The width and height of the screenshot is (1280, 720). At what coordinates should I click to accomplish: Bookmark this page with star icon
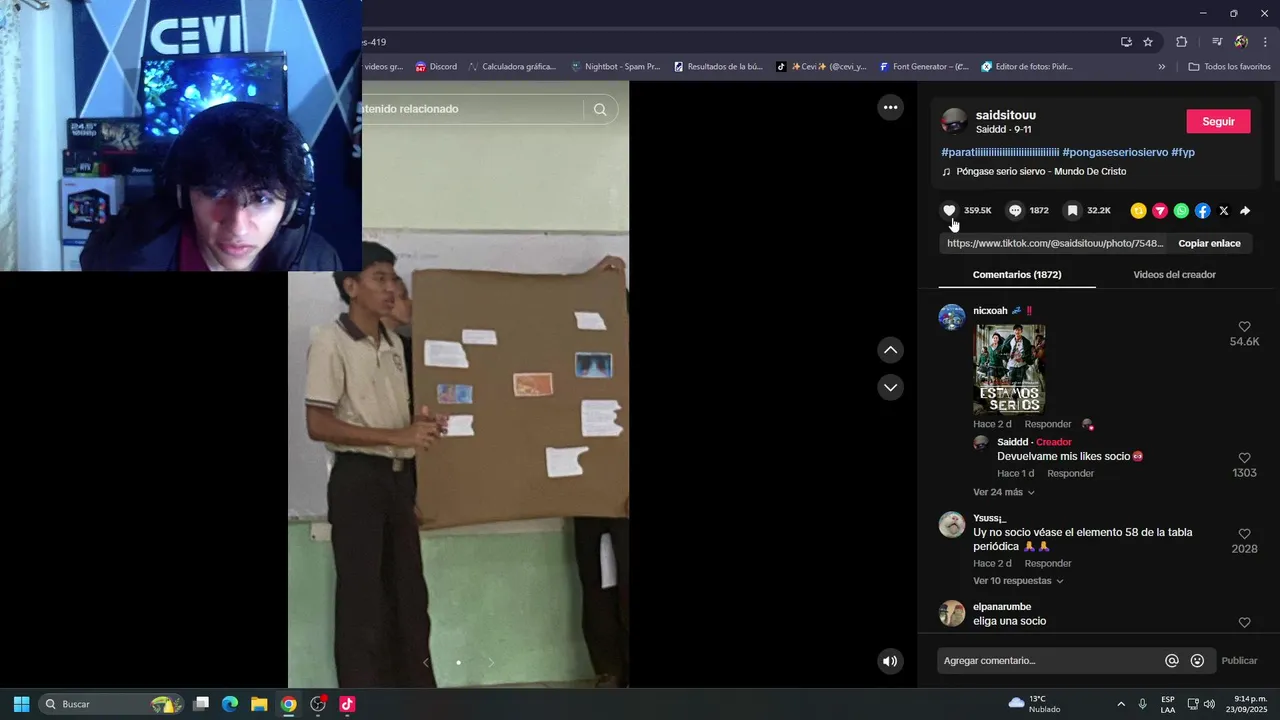[1148, 42]
